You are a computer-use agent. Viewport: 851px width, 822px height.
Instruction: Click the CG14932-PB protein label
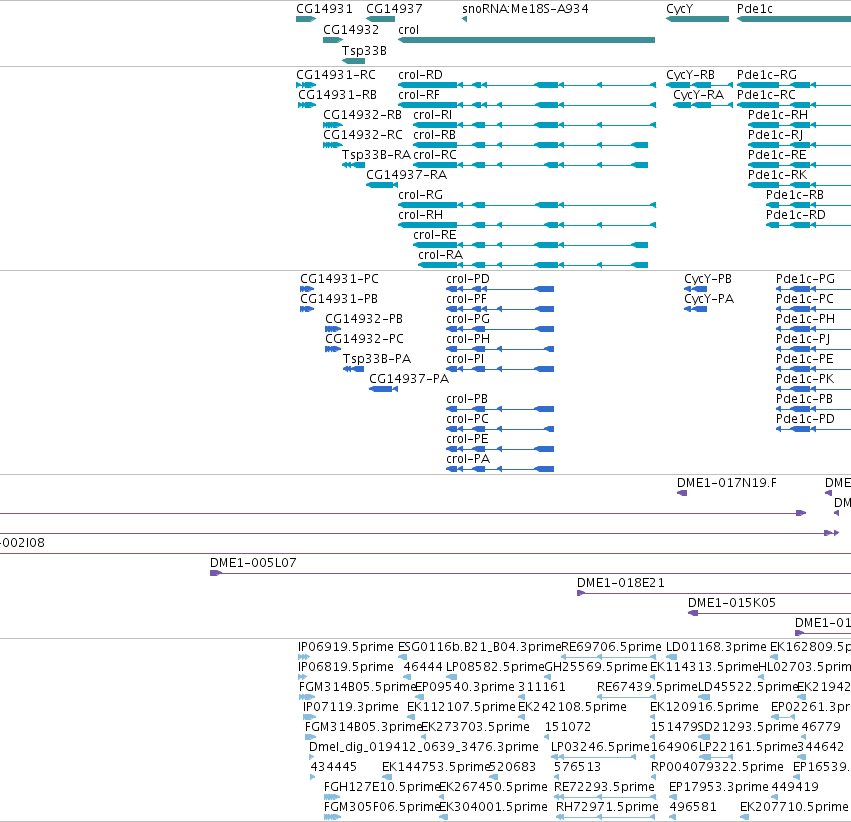[364, 318]
